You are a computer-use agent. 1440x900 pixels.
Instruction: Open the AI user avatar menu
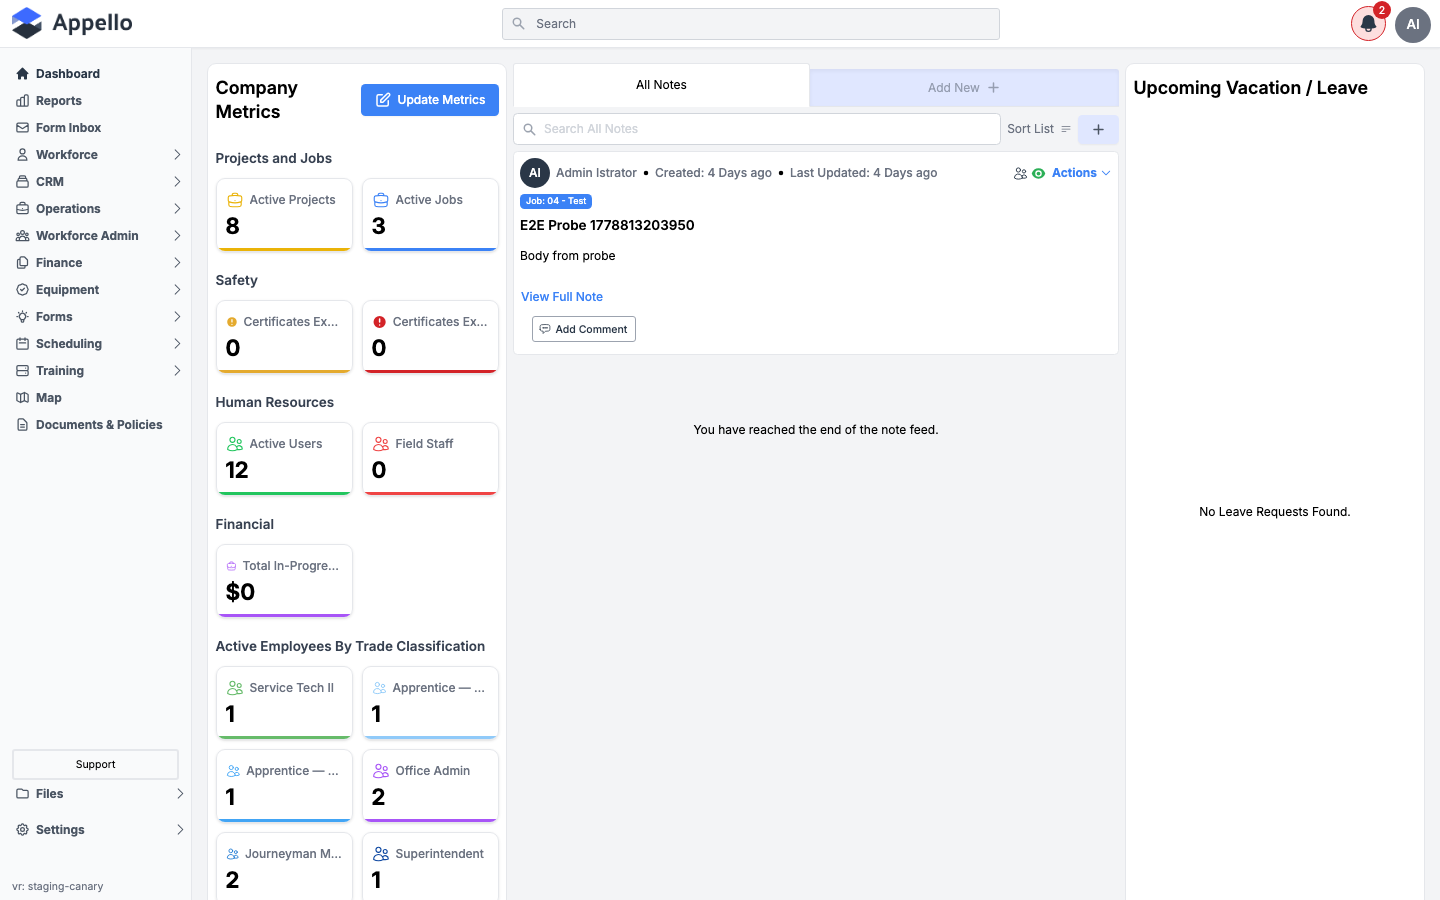[1413, 24]
